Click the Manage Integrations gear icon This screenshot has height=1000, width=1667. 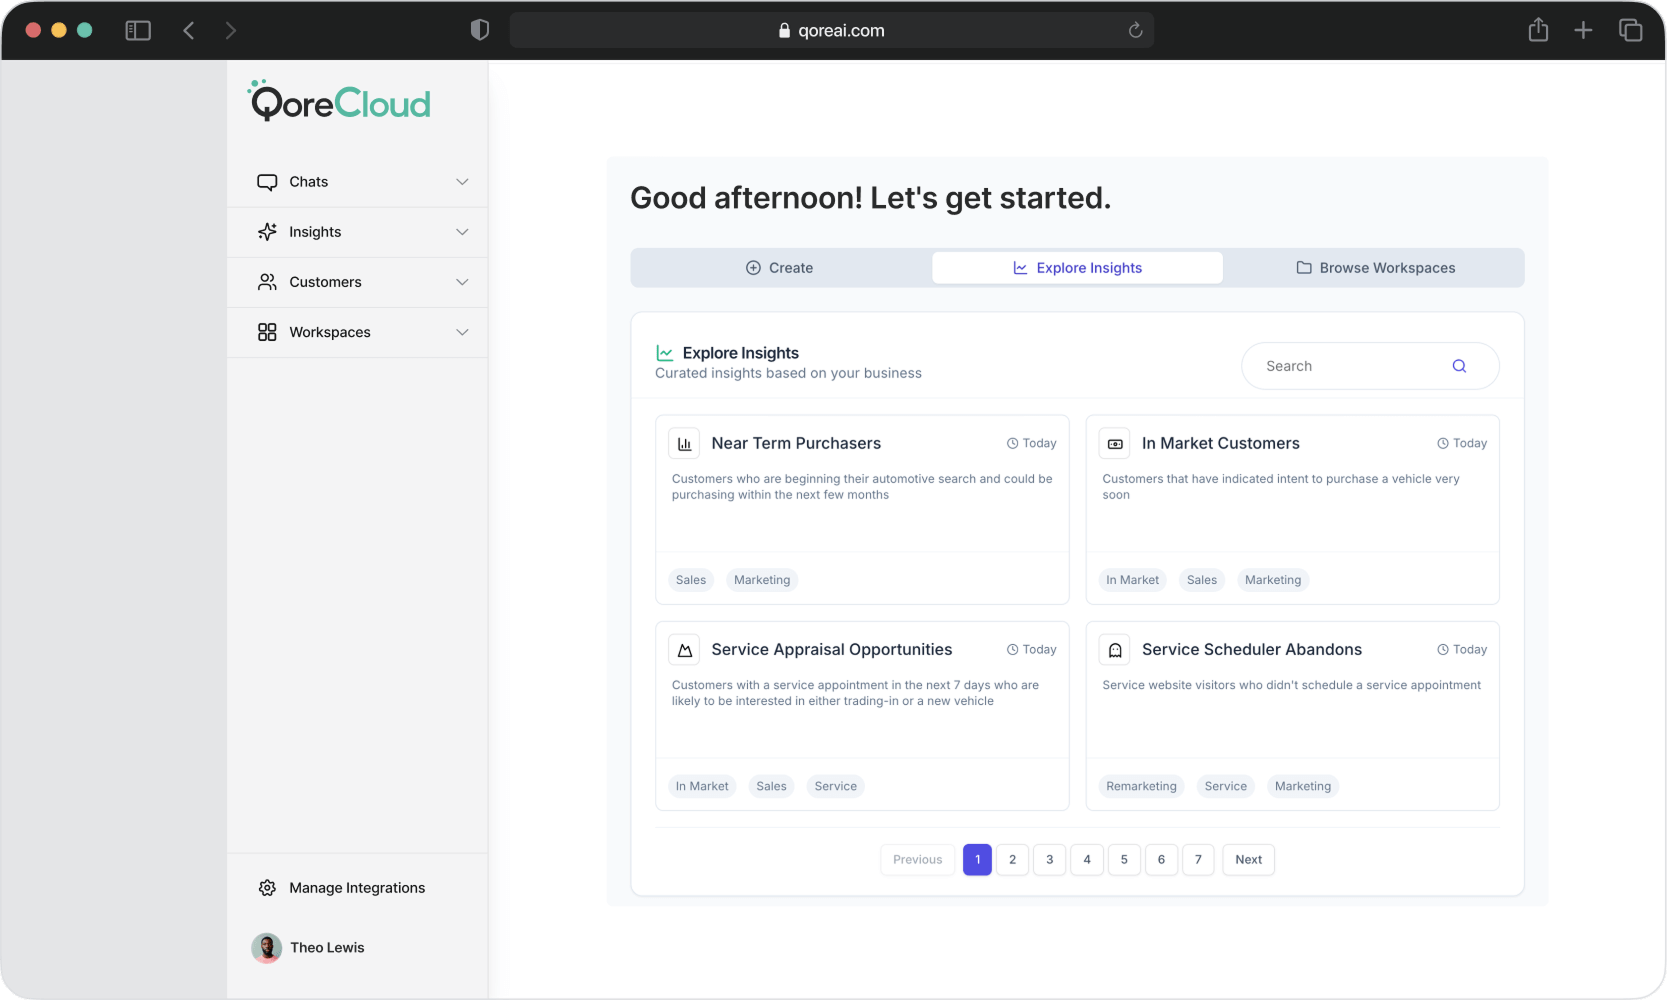point(267,888)
